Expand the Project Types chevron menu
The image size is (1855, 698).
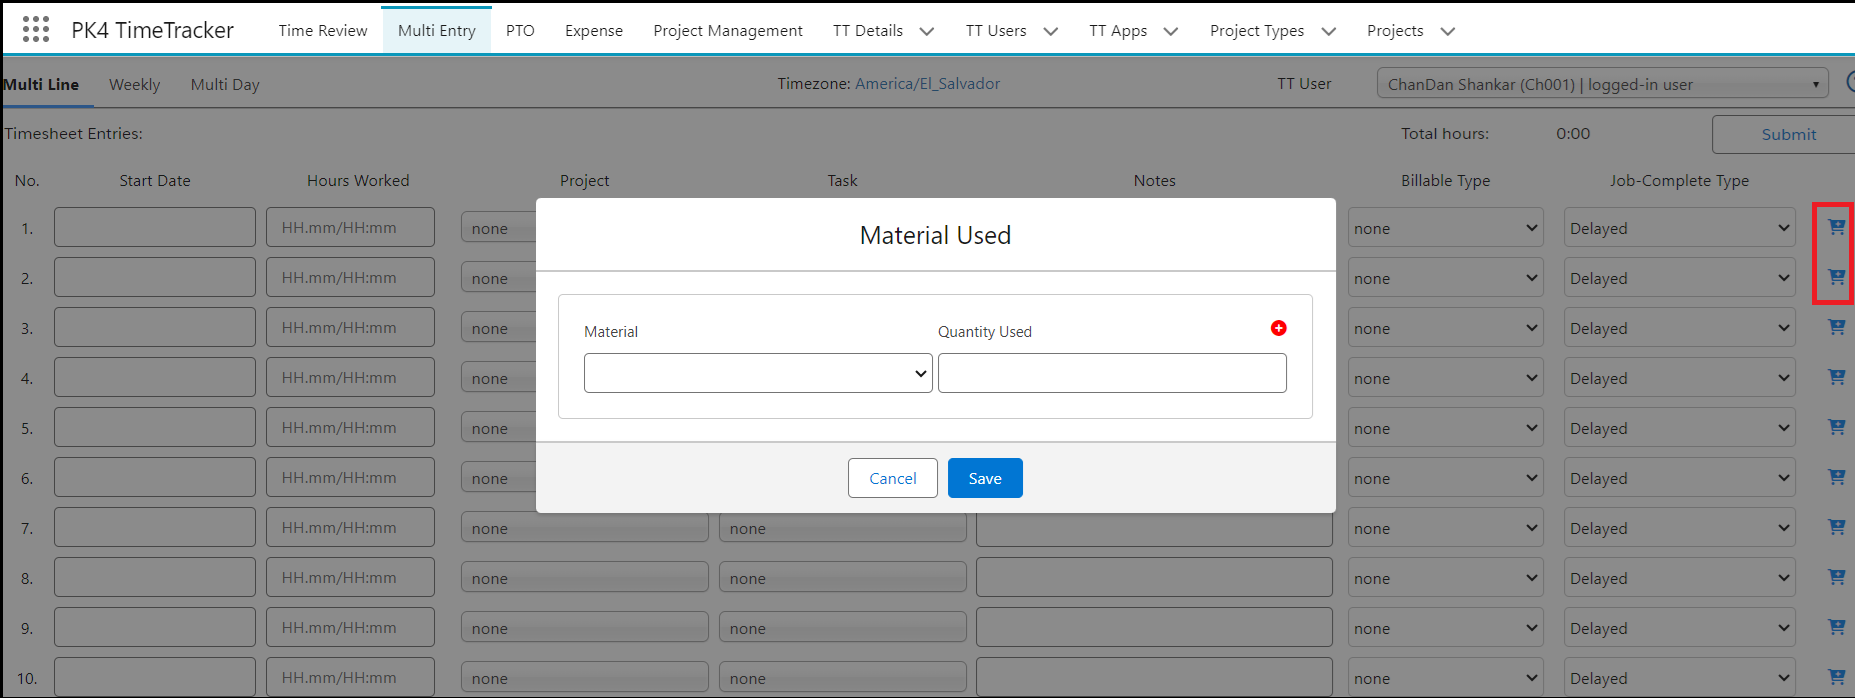point(1329,31)
